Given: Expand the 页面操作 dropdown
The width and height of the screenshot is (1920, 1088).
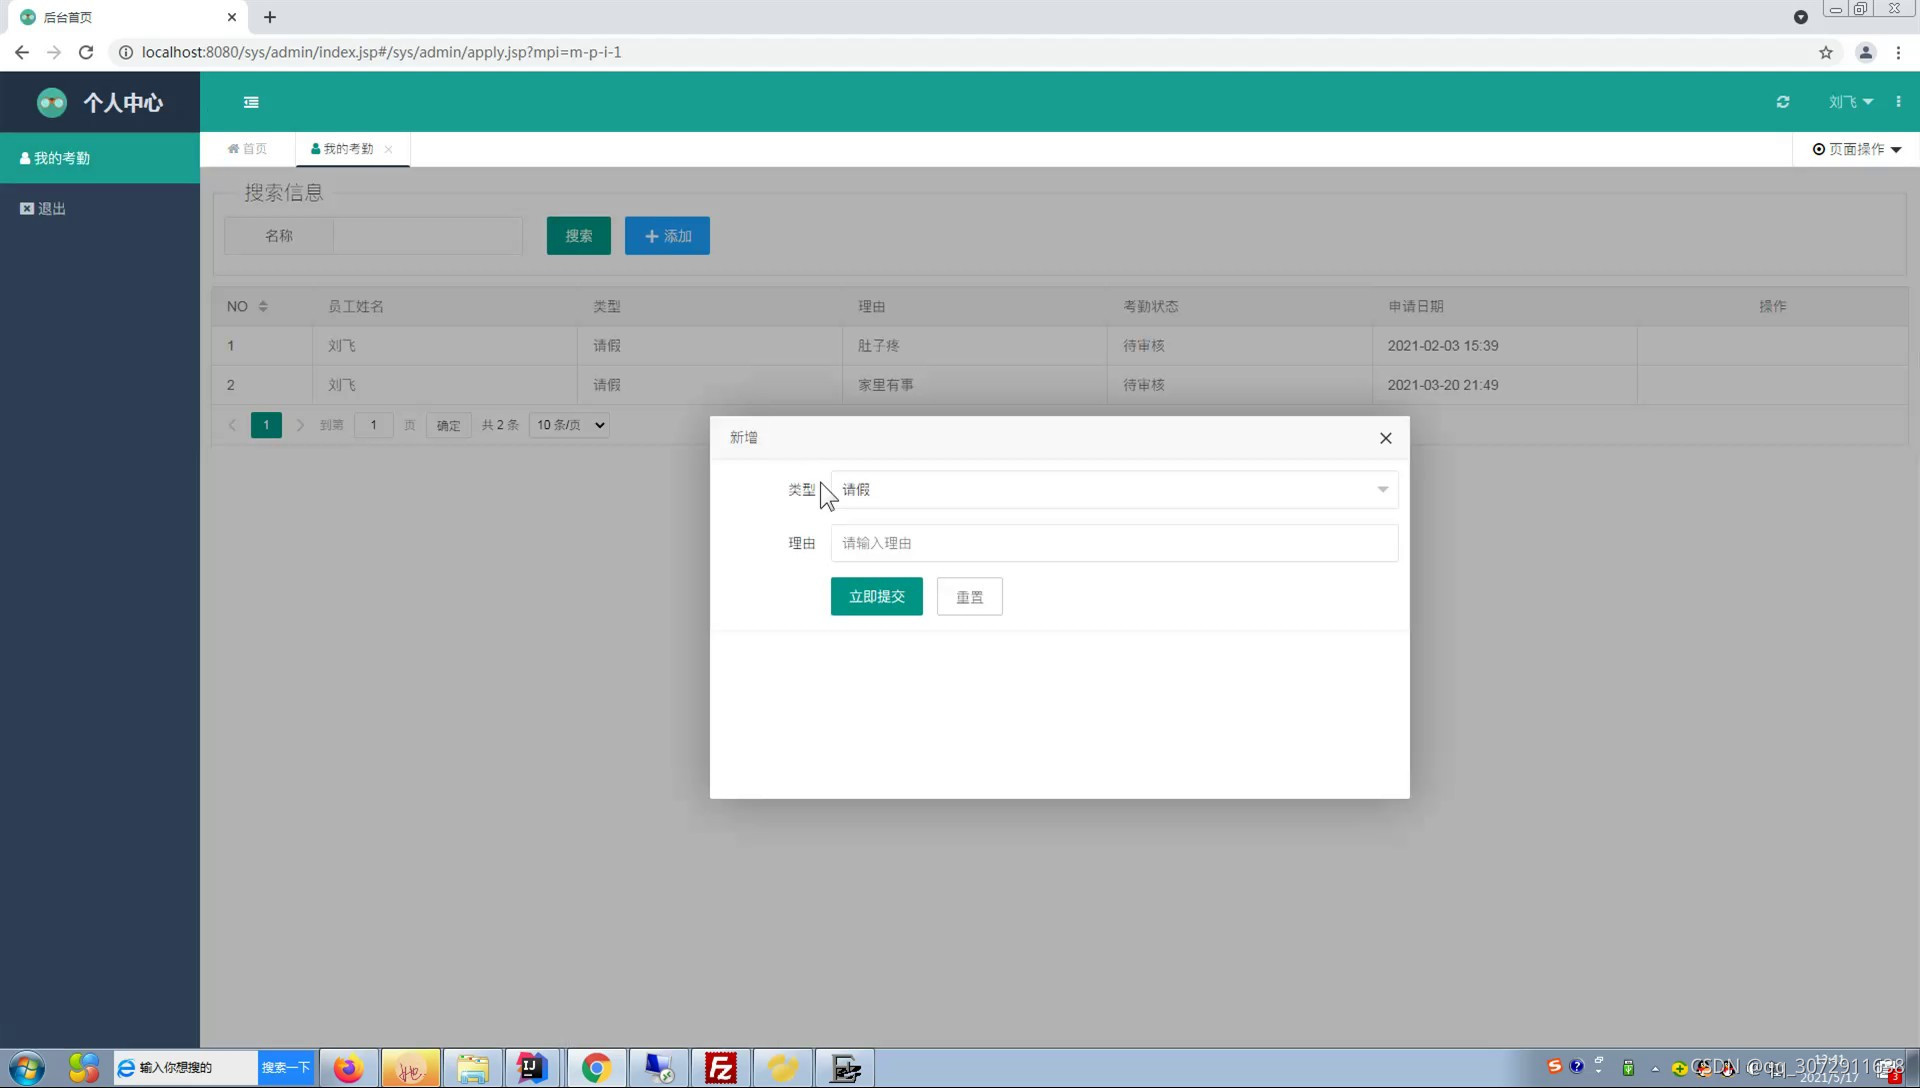Looking at the screenshot, I should (1857, 149).
